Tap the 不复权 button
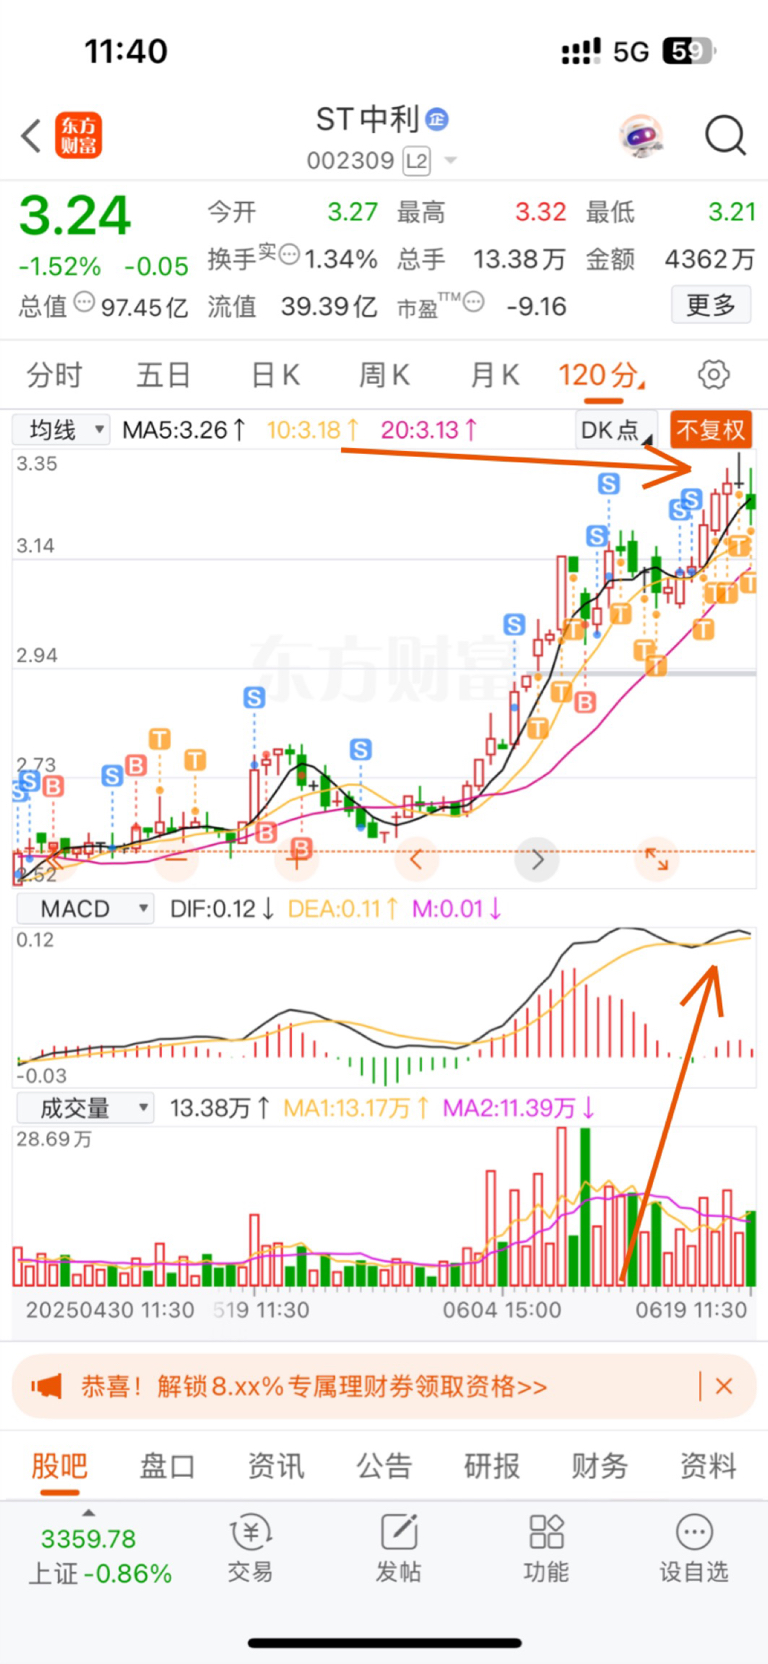 click(x=711, y=430)
